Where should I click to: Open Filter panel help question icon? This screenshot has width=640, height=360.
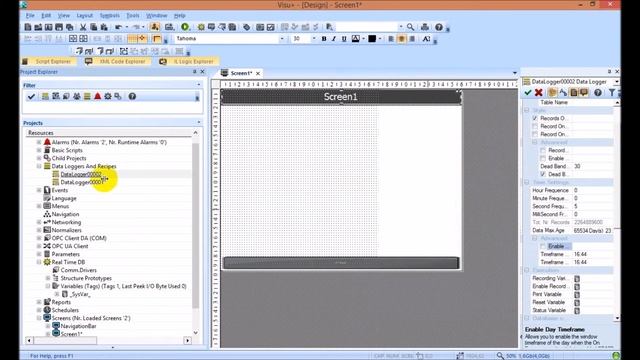tap(132, 96)
